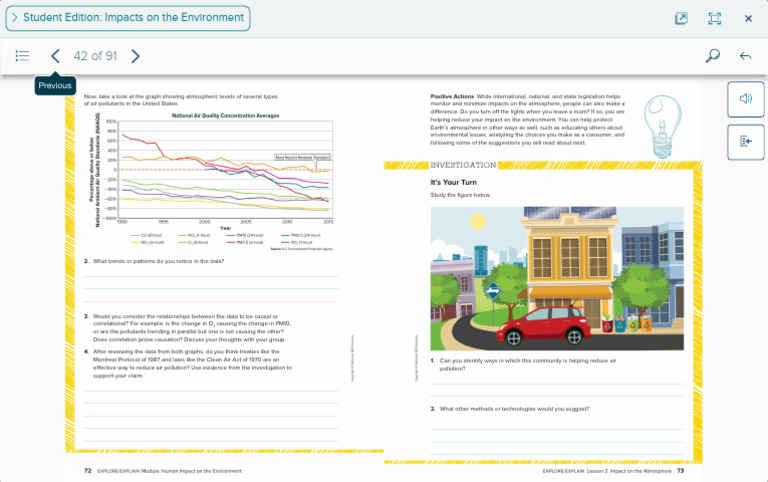
Task: Expand the Student Edition title dropdown
Action: 127,18
